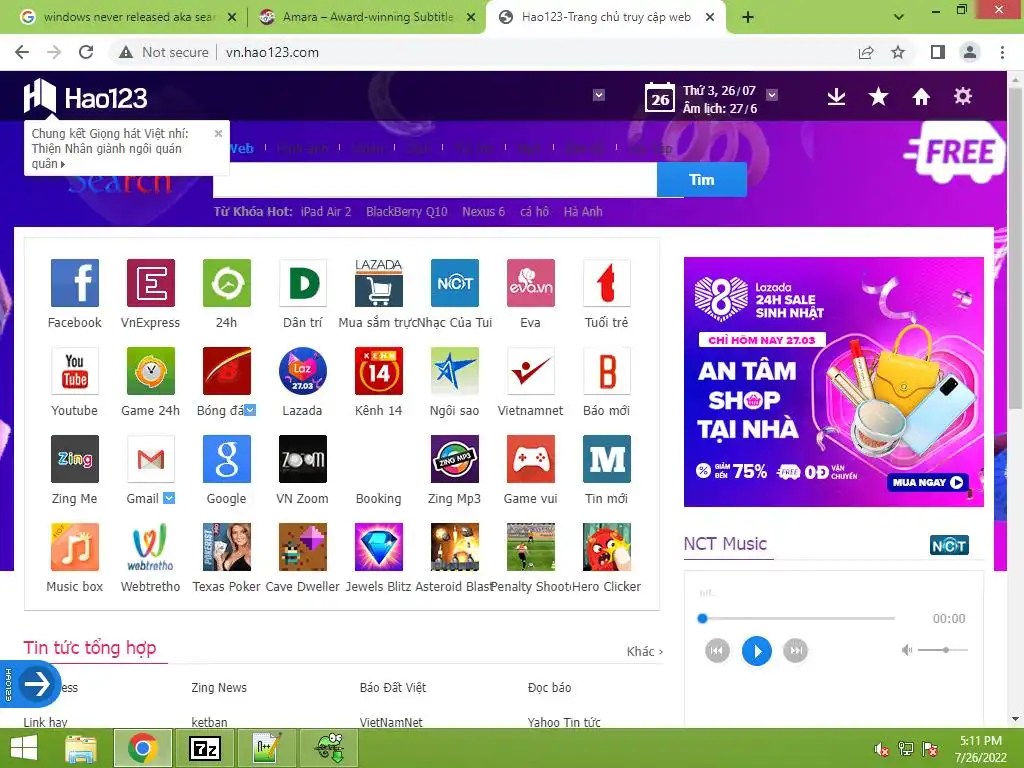Image resolution: width=1024 pixels, height=768 pixels.
Task: Open the Báo Đất Việt link
Action: pyautogui.click(x=392, y=688)
